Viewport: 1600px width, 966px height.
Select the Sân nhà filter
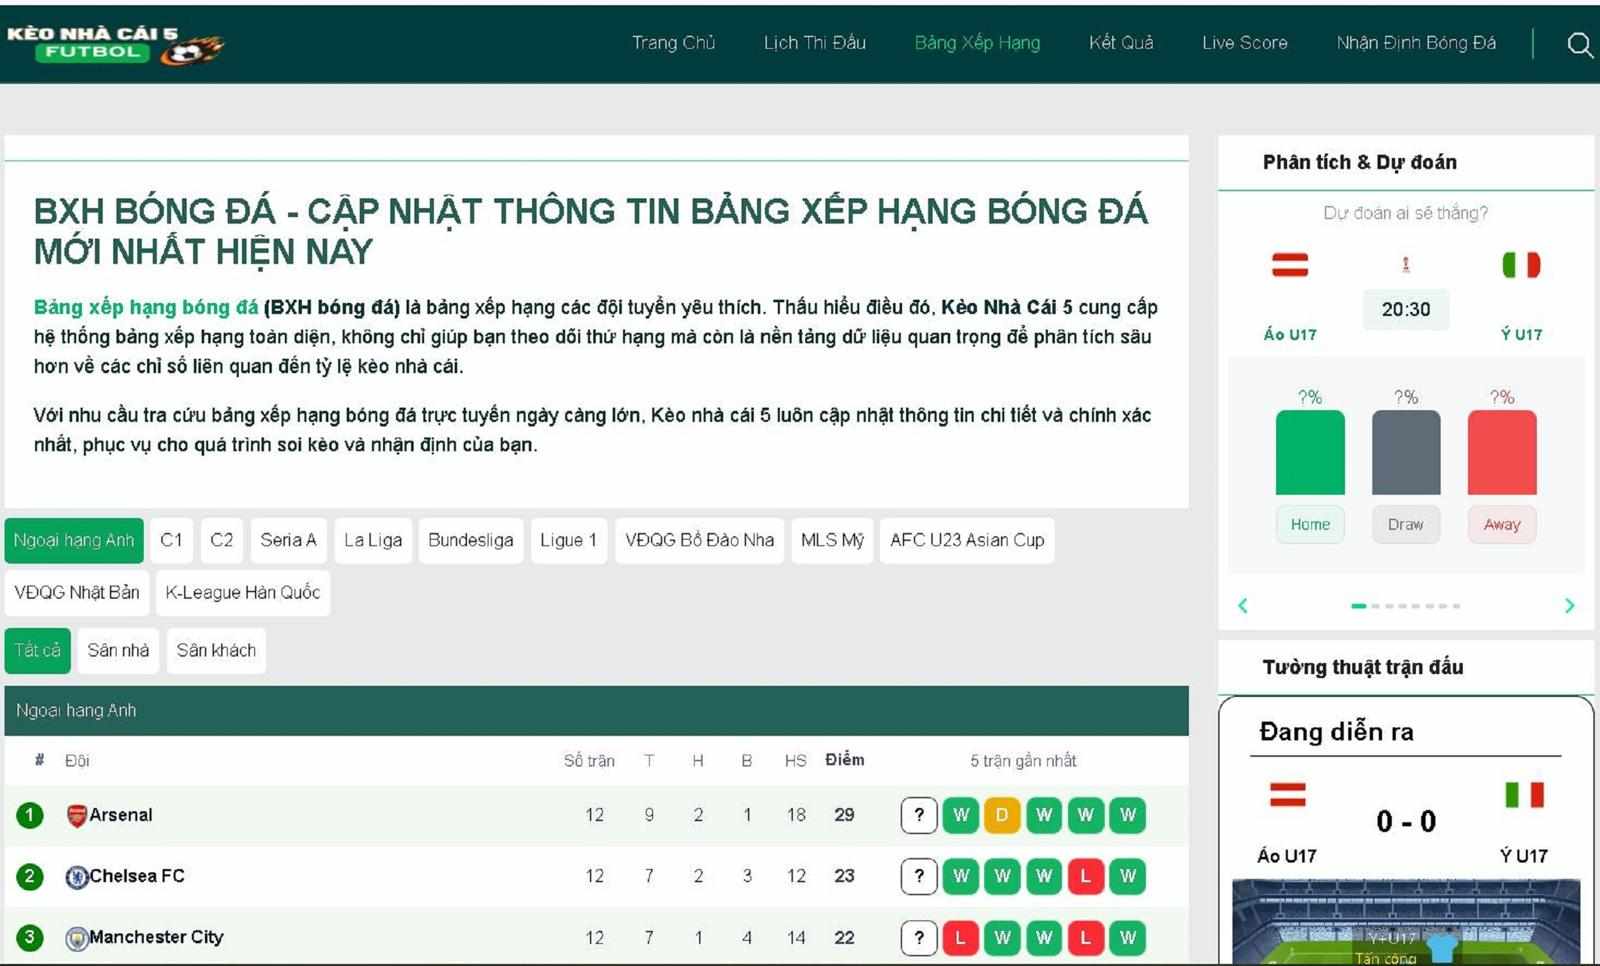tap(119, 650)
